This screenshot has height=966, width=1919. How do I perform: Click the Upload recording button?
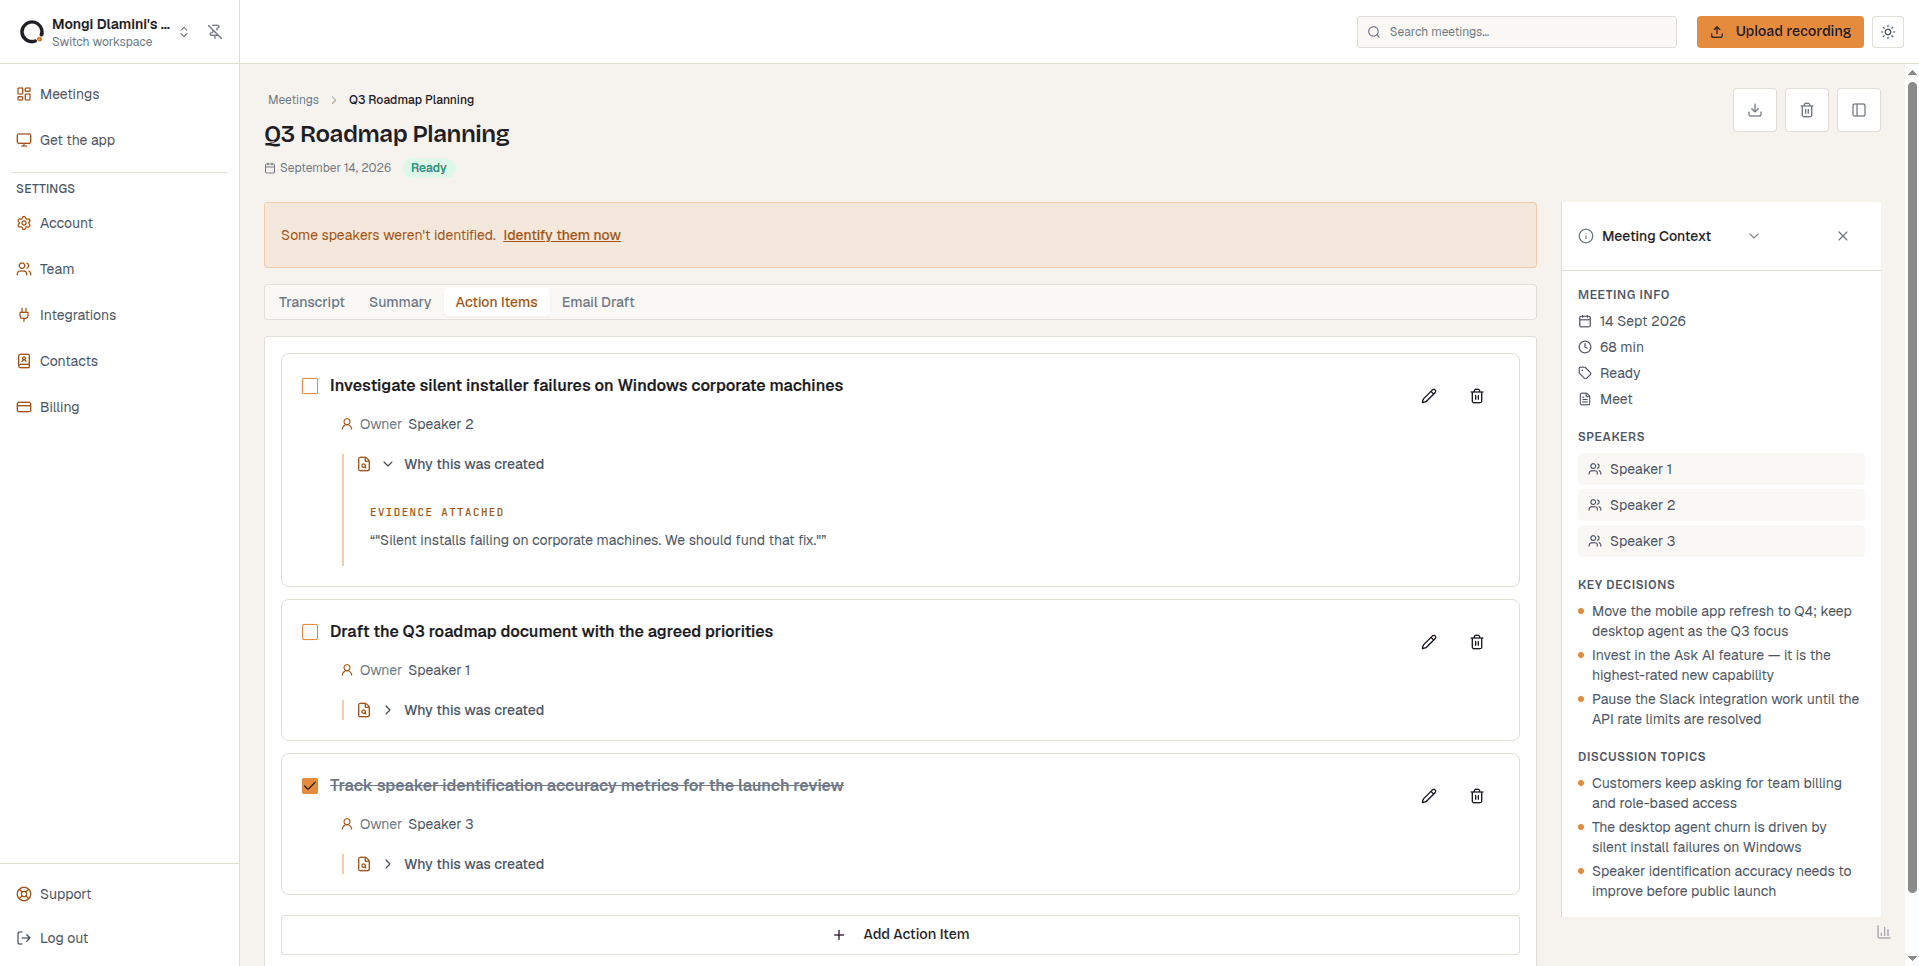tap(1780, 32)
